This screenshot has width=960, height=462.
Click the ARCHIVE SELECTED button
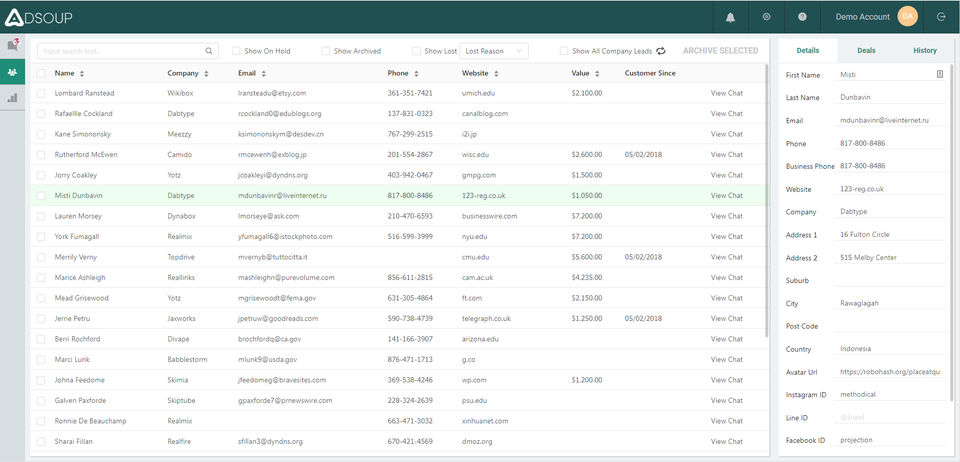tap(721, 51)
